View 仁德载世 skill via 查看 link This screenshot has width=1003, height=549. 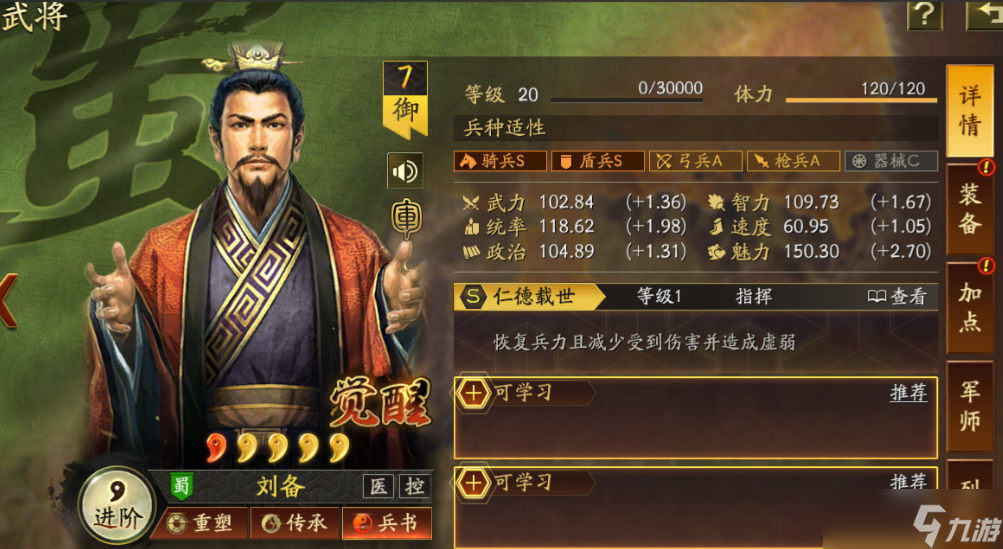point(897,296)
